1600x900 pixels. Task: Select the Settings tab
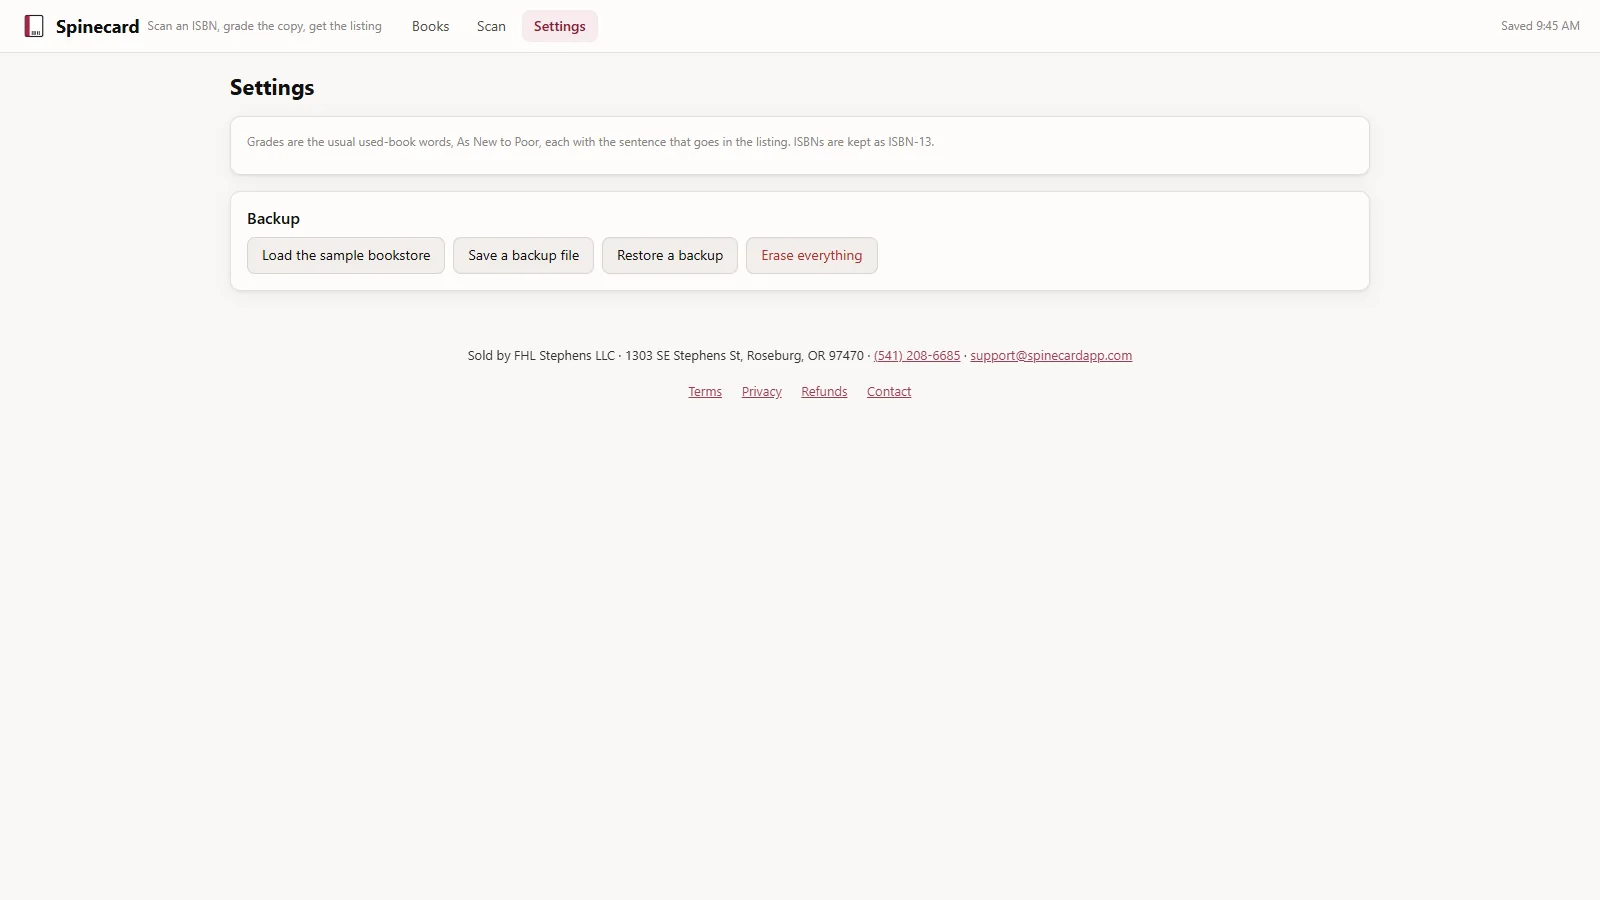(559, 26)
